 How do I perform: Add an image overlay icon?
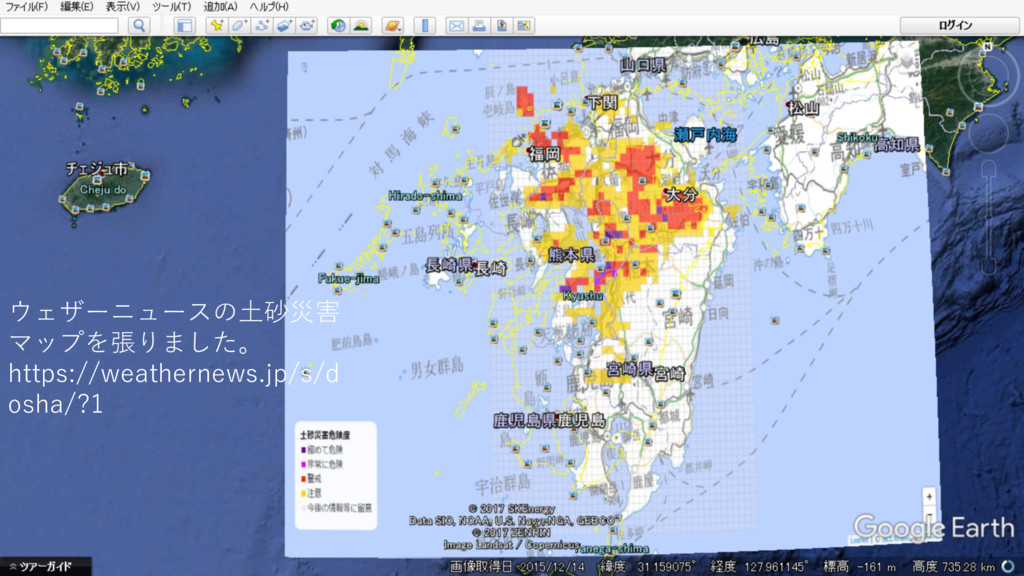coord(284,25)
